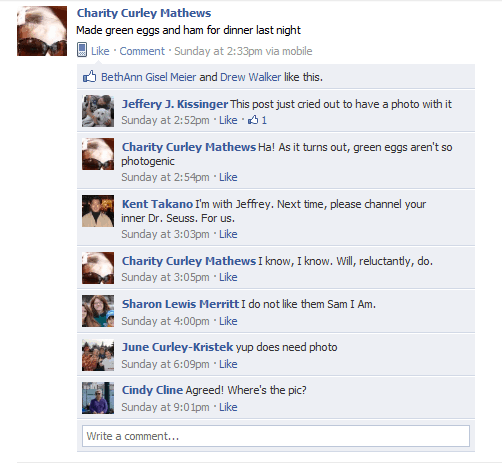Click Kent Takano's name link
502x471 pixels.
[157, 204]
